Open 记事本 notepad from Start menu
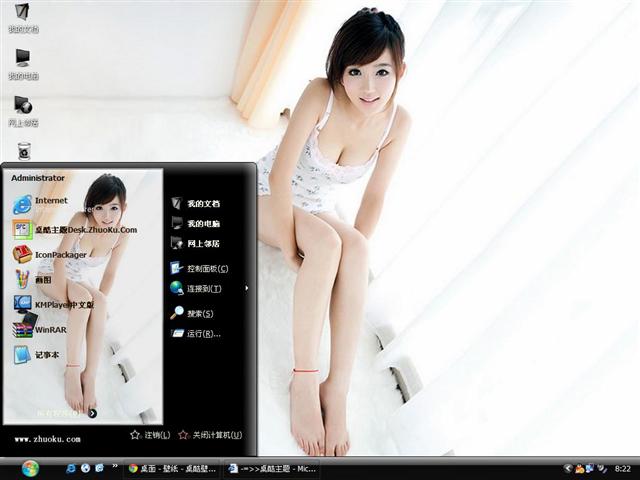 pyautogui.click(x=36, y=355)
